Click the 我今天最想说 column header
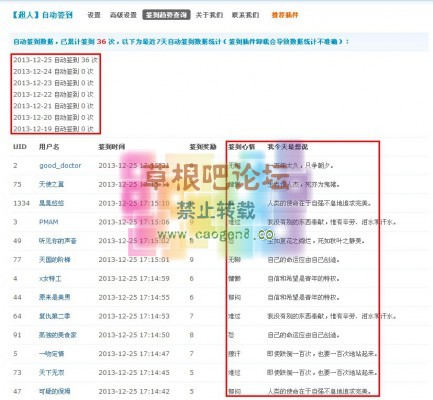This screenshot has height=400, width=433. tap(288, 147)
